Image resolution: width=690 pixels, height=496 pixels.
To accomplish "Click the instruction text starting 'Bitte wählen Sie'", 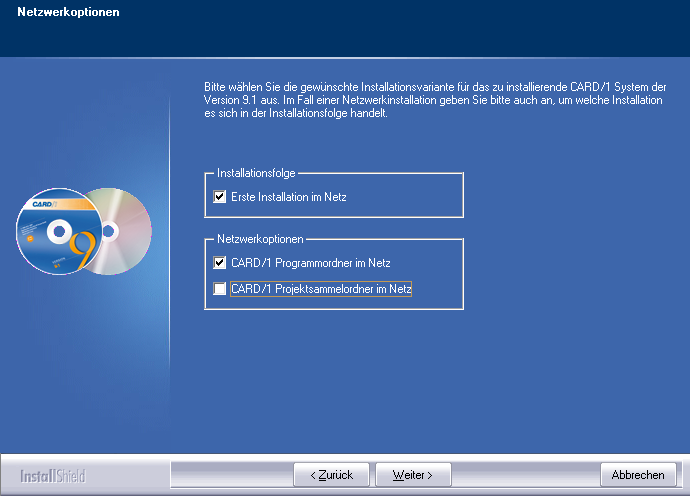I will (435, 100).
